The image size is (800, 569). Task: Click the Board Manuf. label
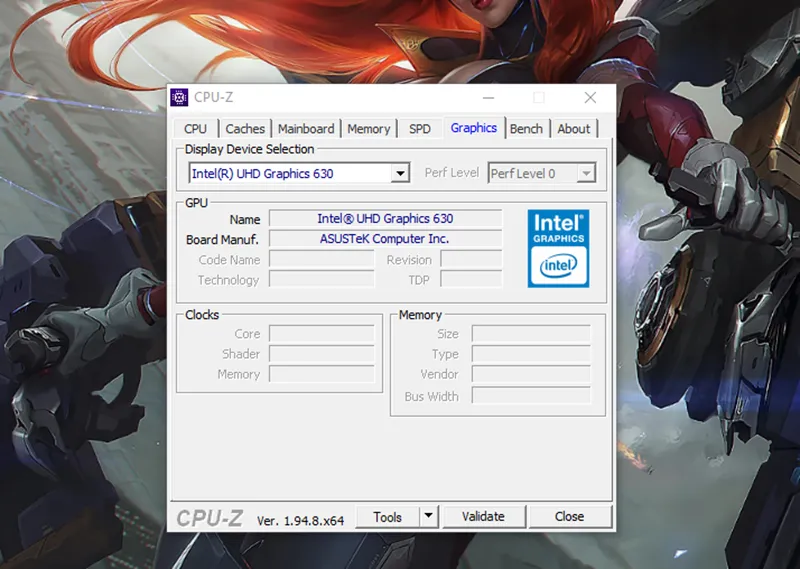click(222, 239)
